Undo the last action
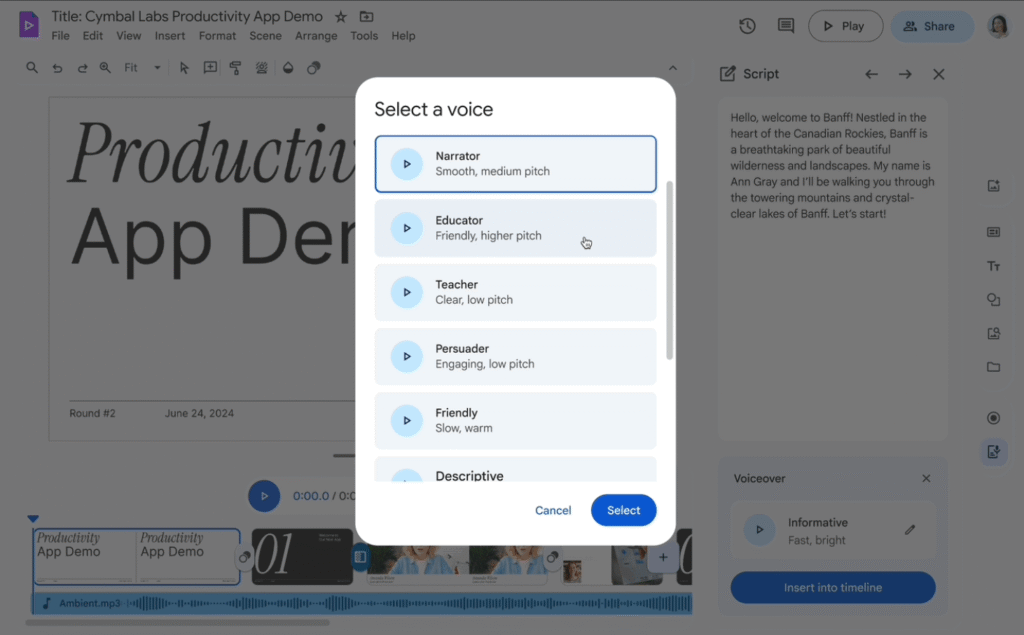 click(57, 68)
